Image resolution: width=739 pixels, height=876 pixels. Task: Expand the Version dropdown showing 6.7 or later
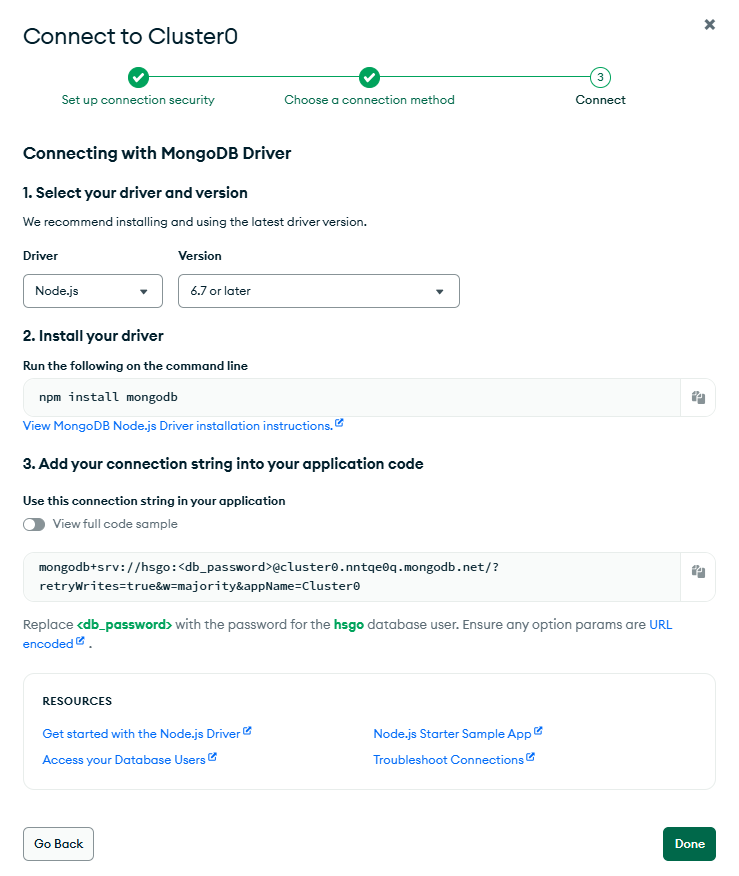click(318, 291)
